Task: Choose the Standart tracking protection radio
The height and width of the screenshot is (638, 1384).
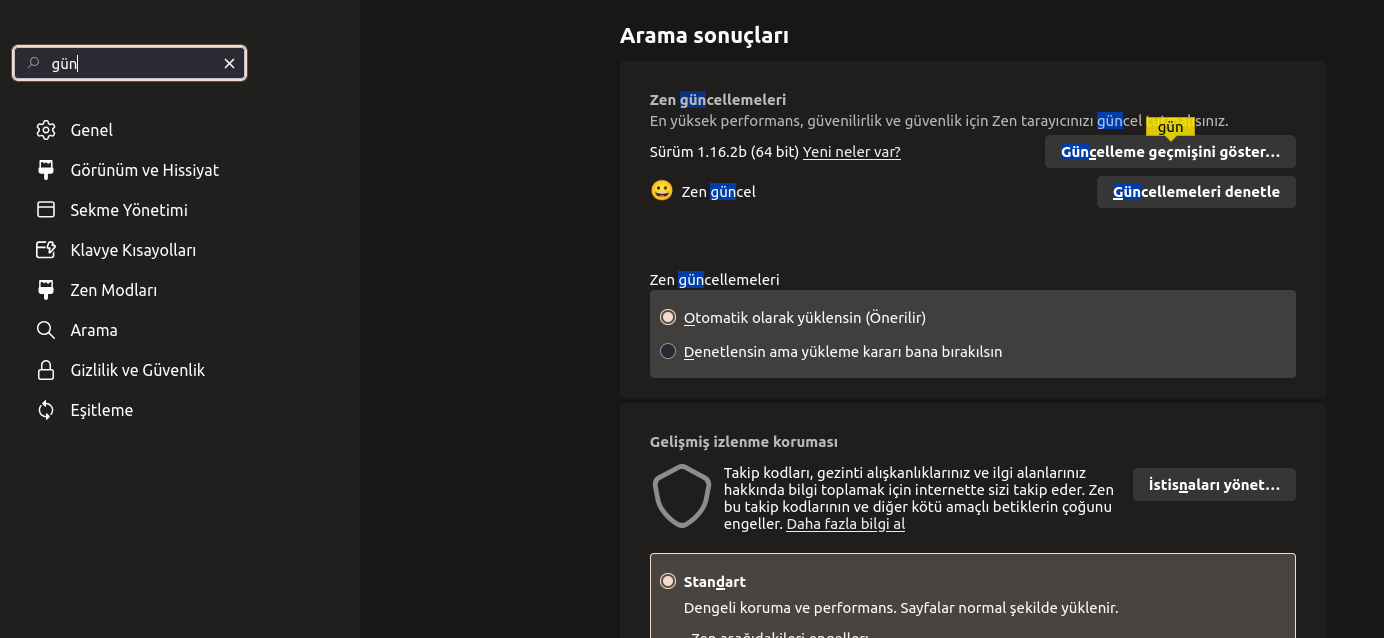Action: pyautogui.click(x=668, y=582)
